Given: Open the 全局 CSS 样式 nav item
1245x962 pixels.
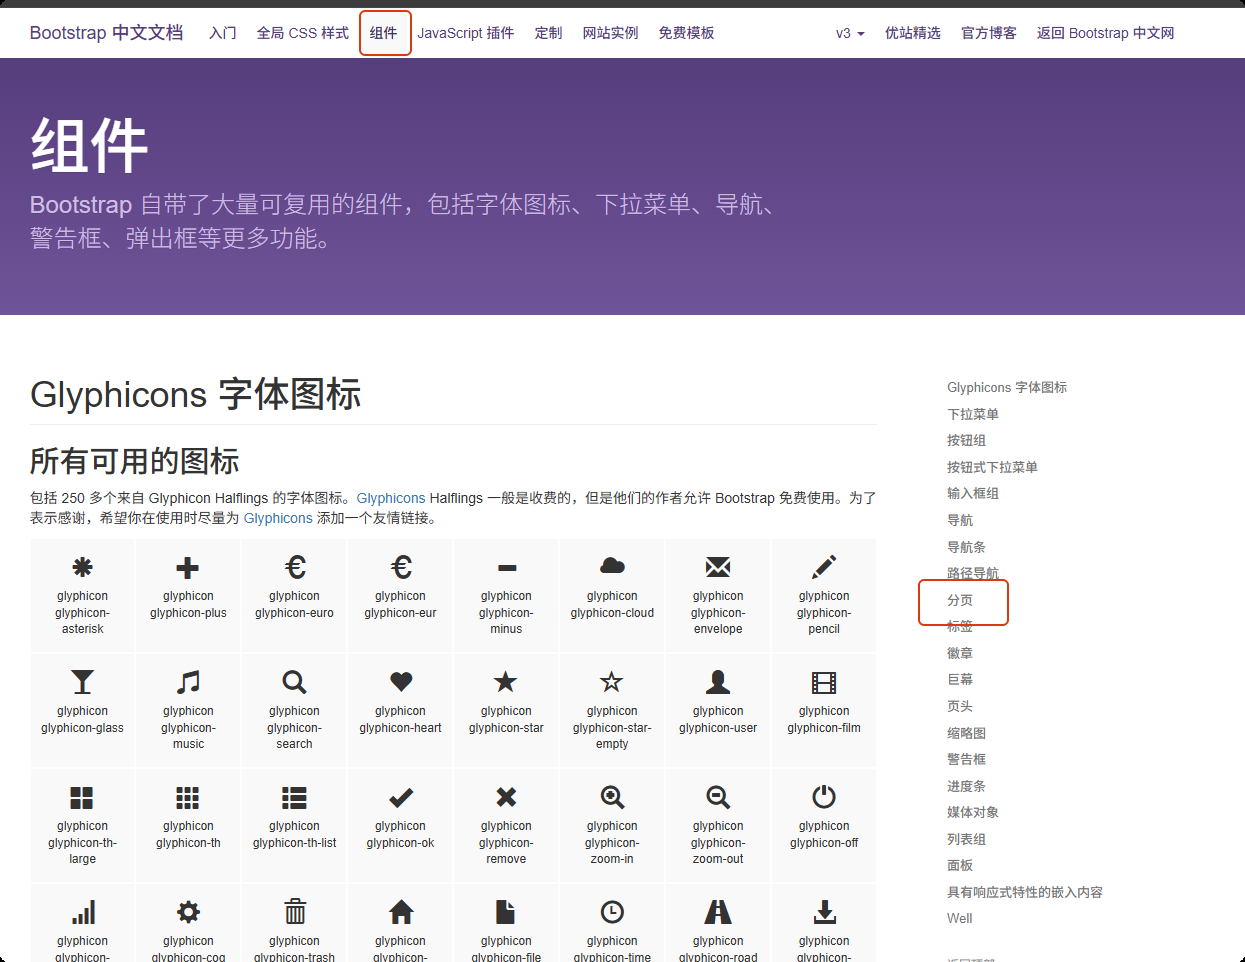Looking at the screenshot, I should point(303,33).
